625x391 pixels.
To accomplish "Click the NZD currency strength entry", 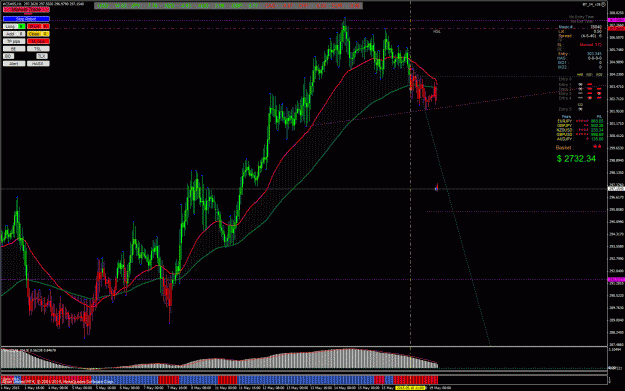I will point(177,6).
